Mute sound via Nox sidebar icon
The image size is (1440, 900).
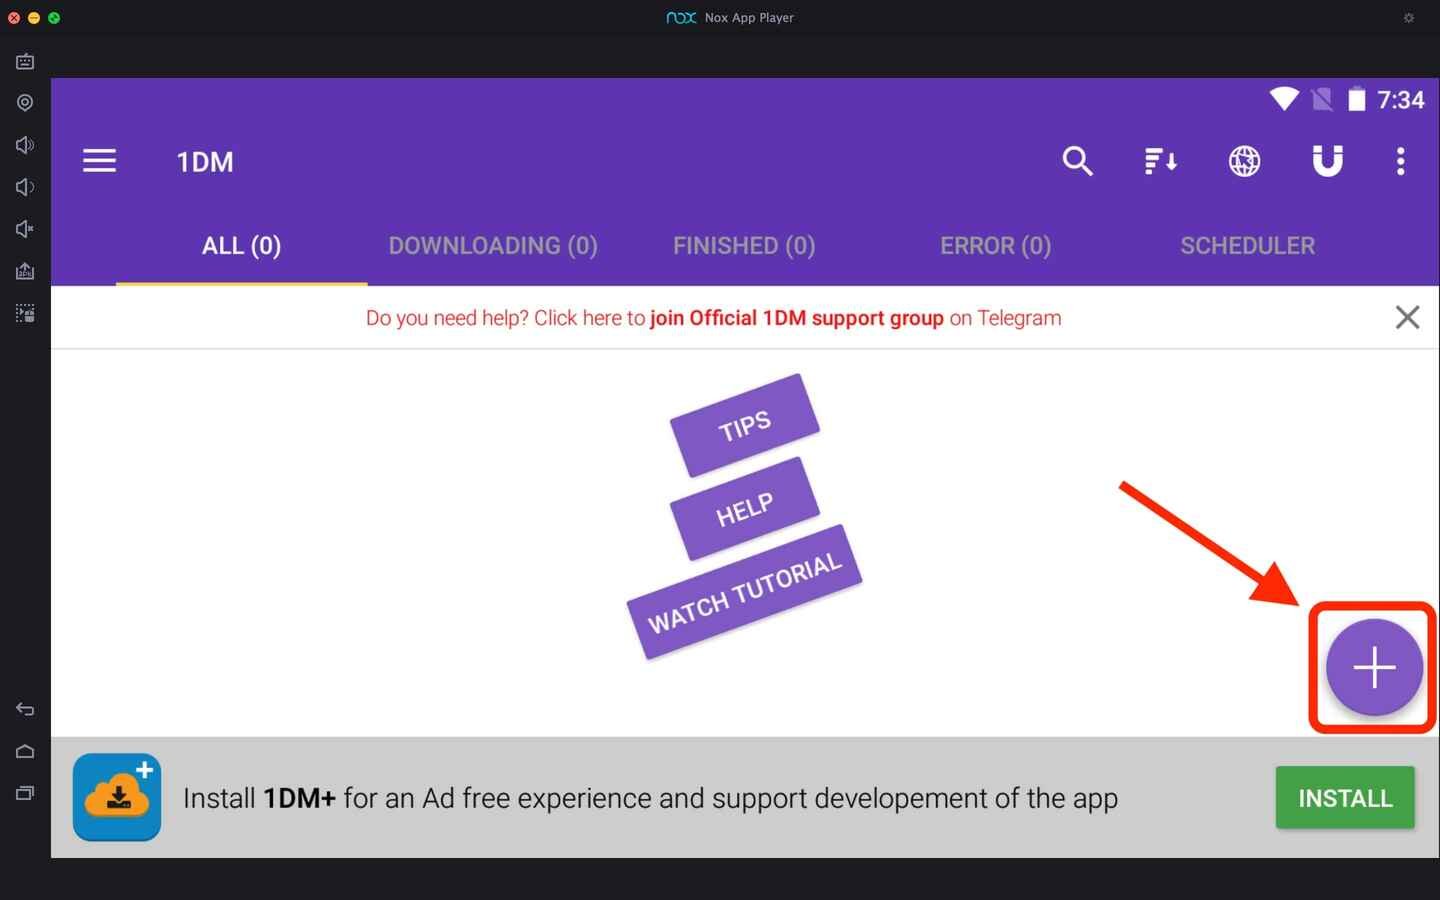pyautogui.click(x=25, y=229)
